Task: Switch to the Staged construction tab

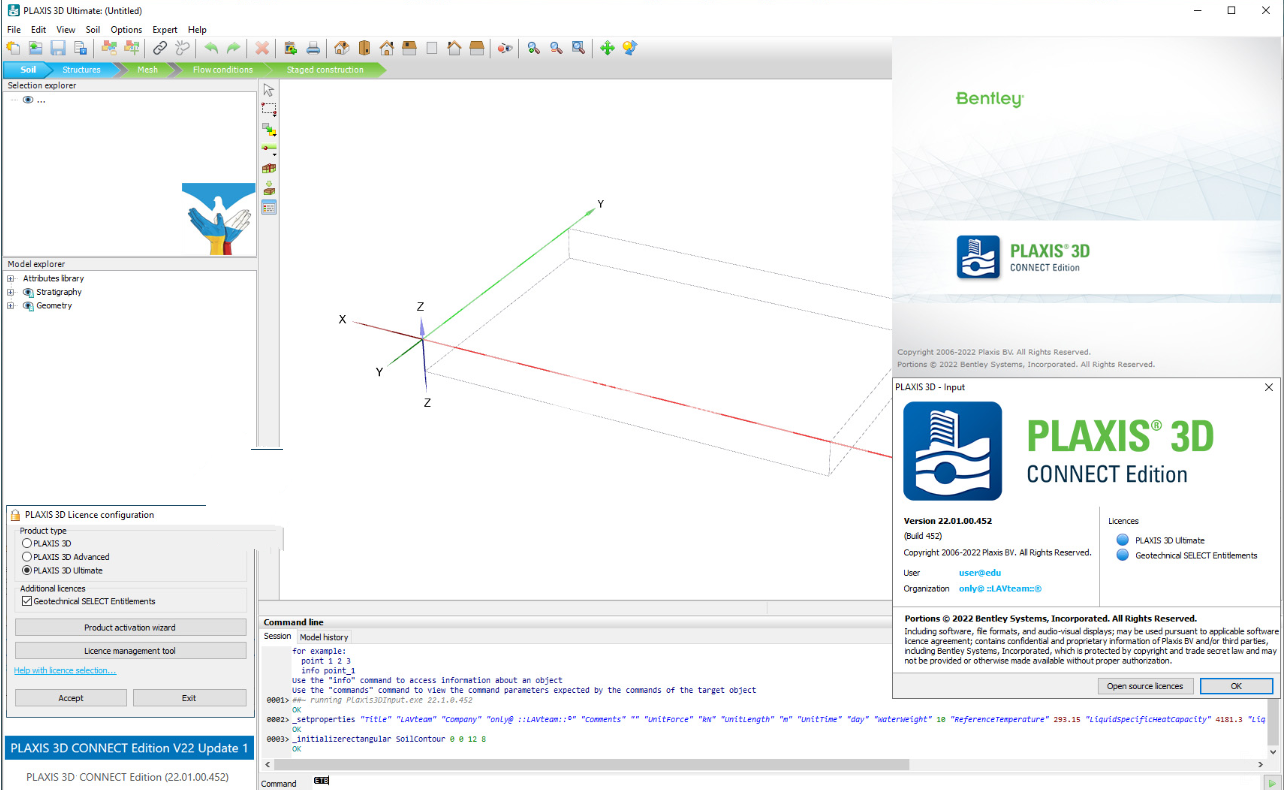Action: point(325,70)
